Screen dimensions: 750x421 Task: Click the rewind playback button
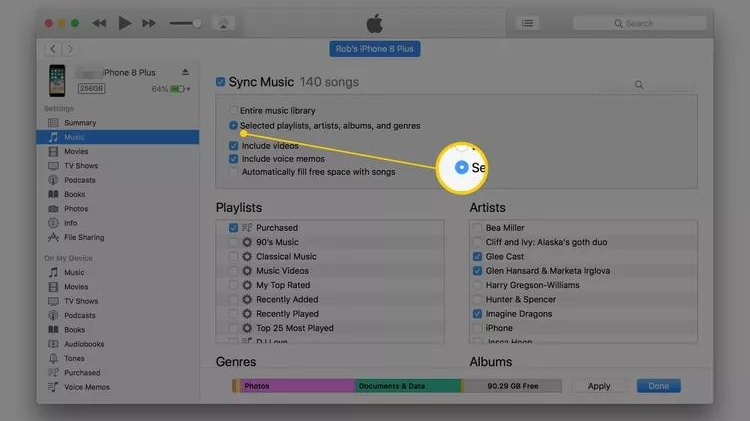click(x=99, y=23)
